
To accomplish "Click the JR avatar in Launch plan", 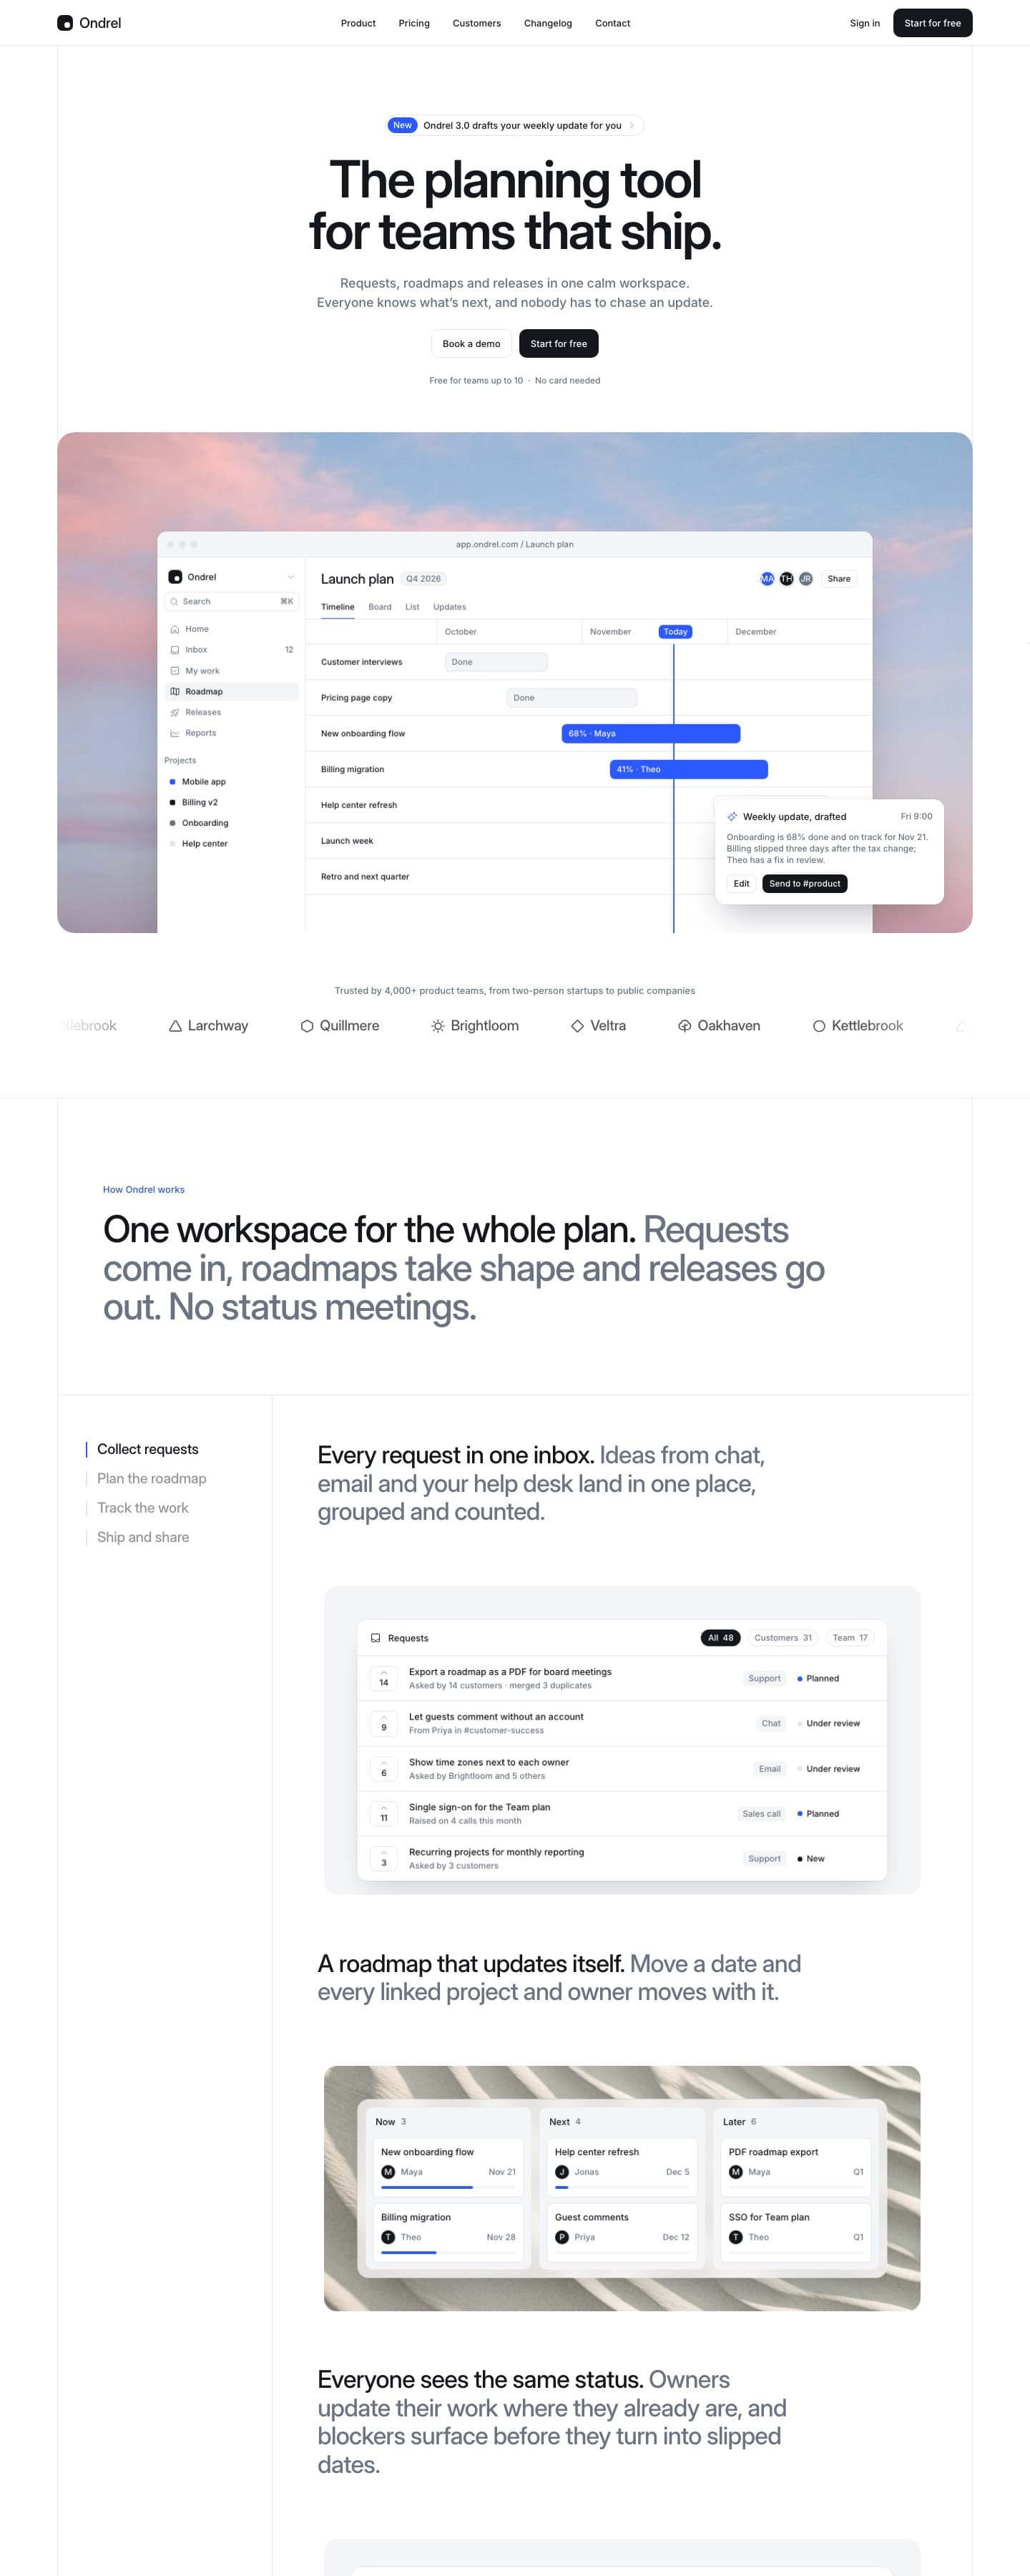I will click(x=805, y=579).
